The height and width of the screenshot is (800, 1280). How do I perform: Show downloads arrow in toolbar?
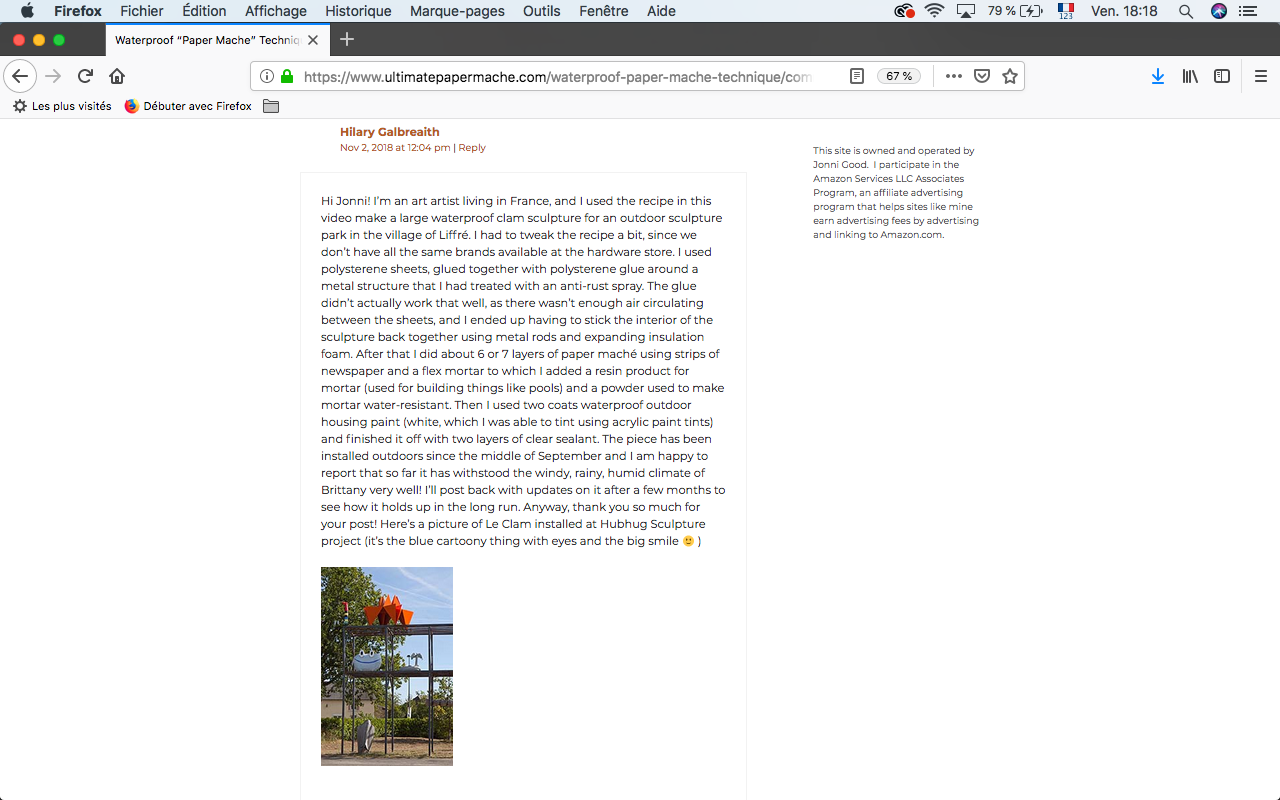[1158, 76]
